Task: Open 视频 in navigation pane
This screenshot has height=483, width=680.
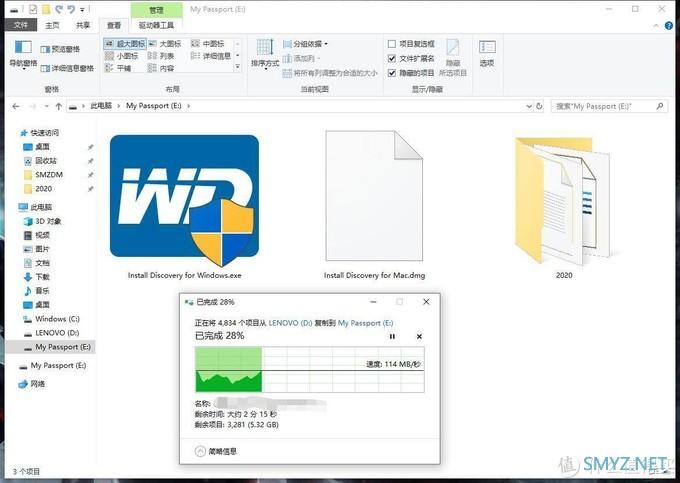Action: [42, 235]
